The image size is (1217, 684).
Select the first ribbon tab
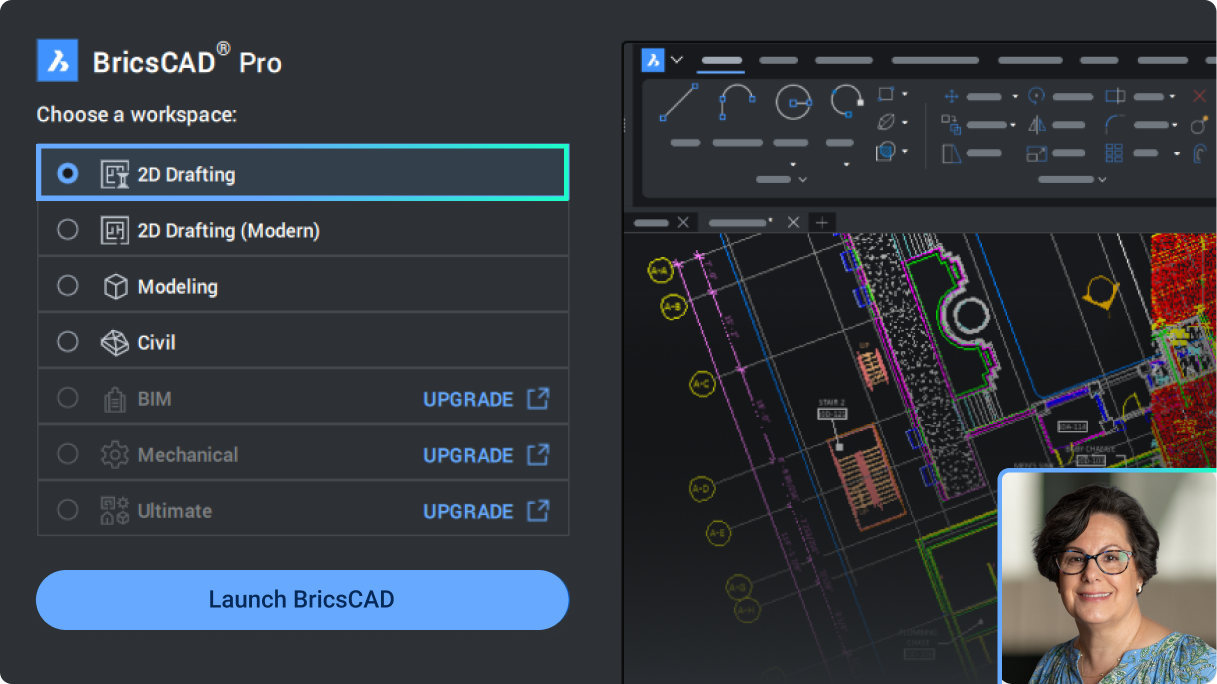[721, 61]
